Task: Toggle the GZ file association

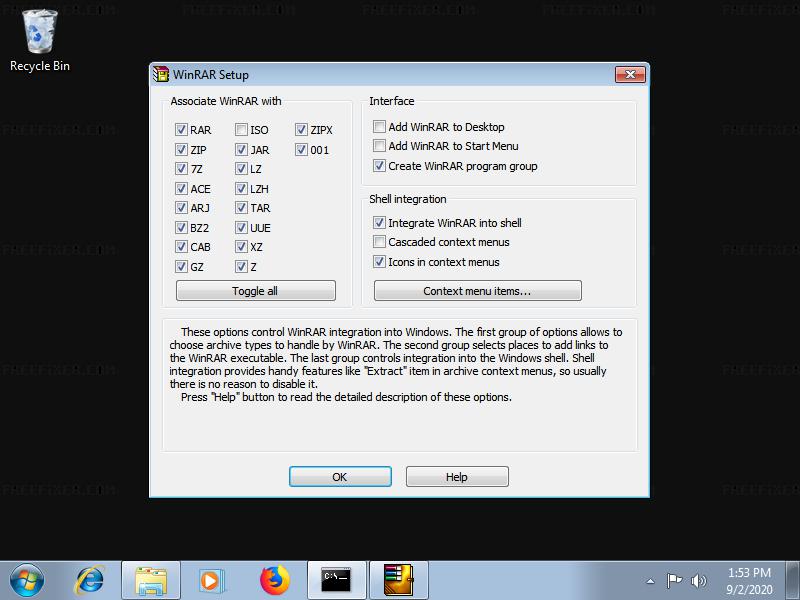Action: [181, 266]
